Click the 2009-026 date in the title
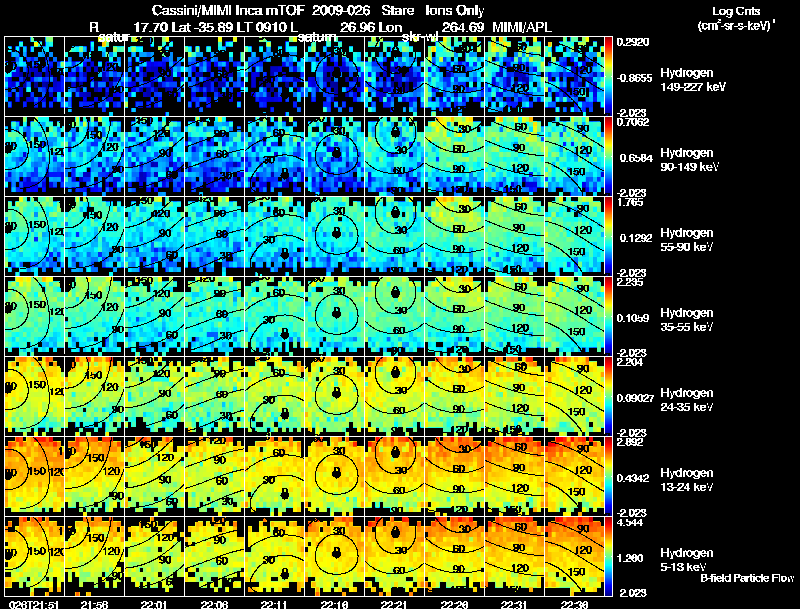 coord(340,11)
